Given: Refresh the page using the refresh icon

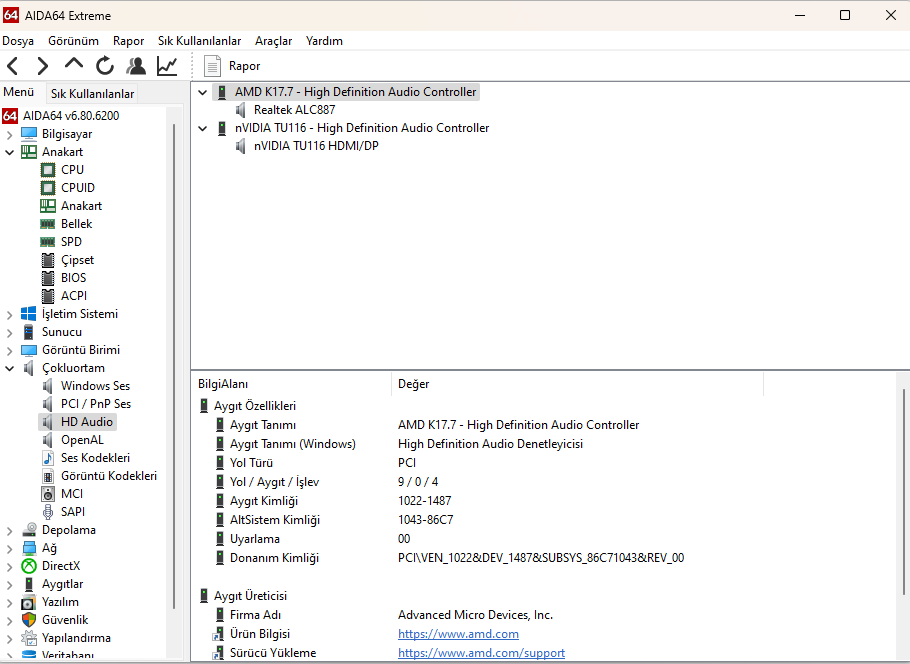Looking at the screenshot, I should [x=105, y=66].
